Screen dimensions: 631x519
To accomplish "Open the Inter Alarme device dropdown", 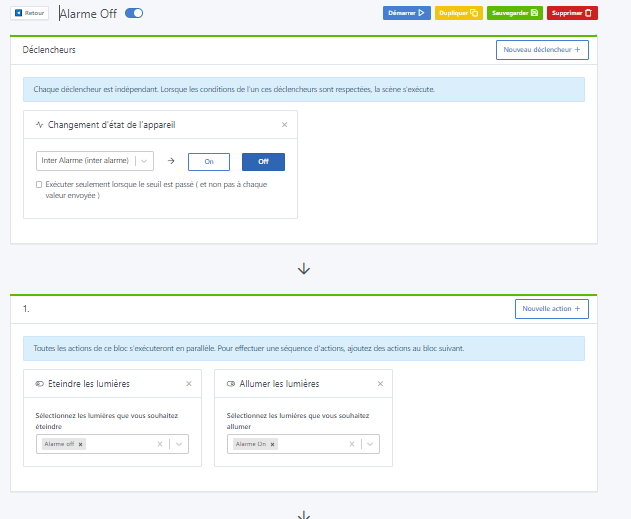I will (94, 161).
